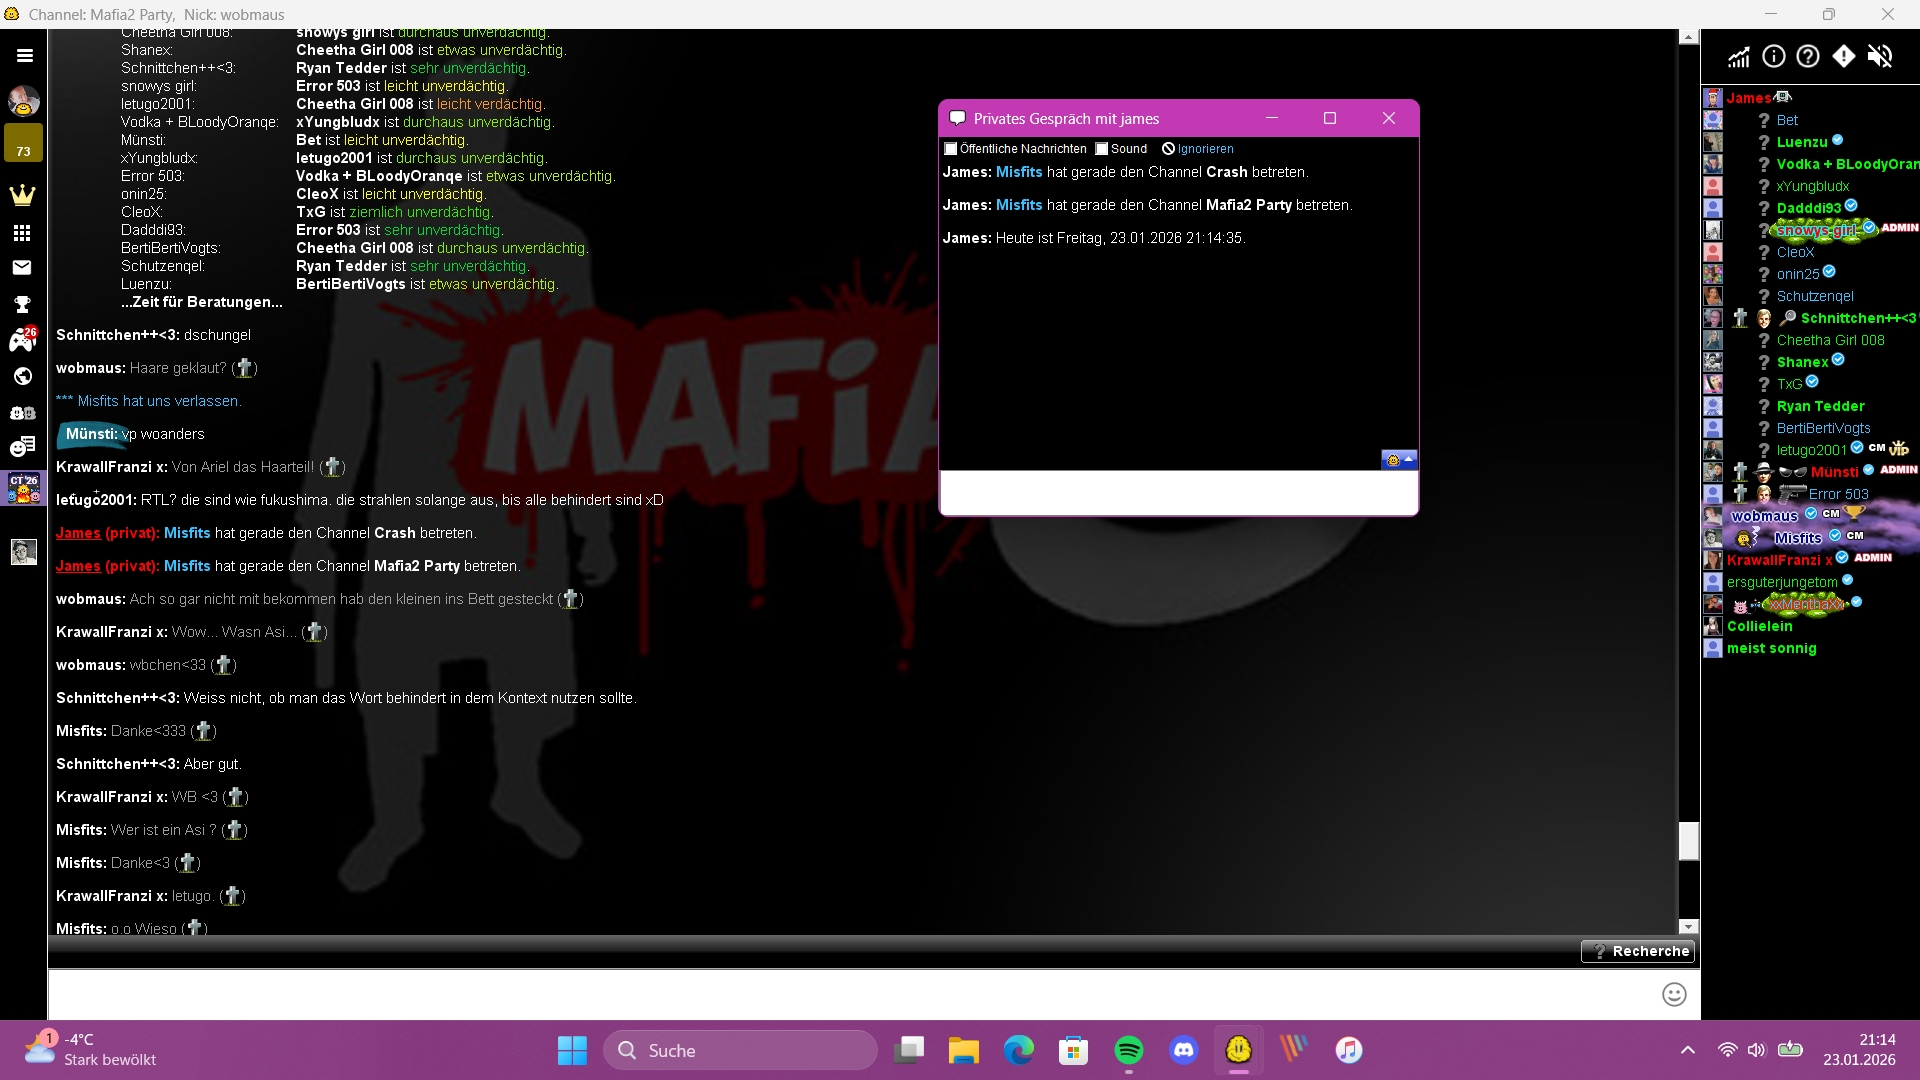
Task: Open the channel statistics chart icon
Action: 1739,57
